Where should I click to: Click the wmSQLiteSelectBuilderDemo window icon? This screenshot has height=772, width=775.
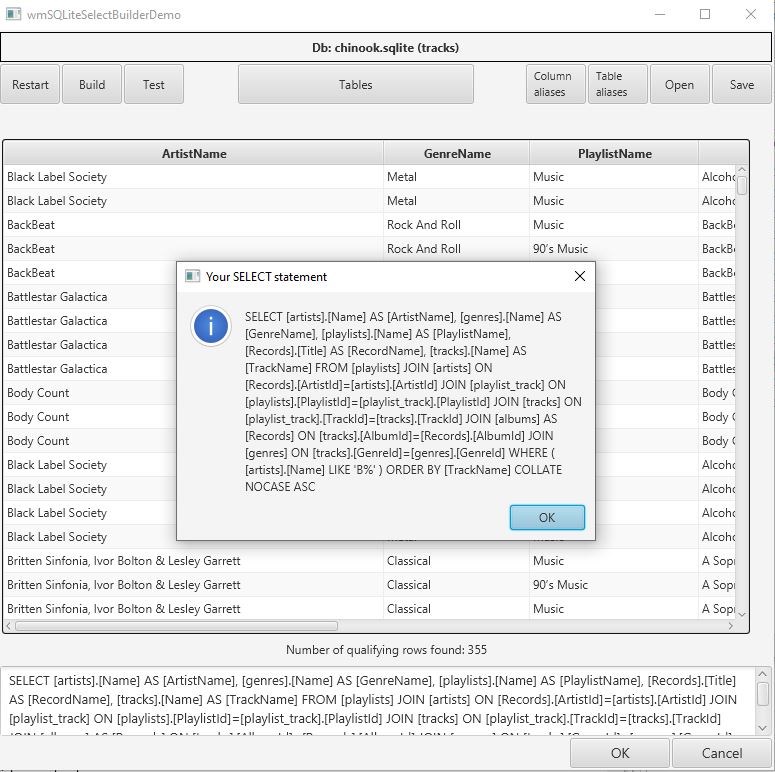click(13, 14)
